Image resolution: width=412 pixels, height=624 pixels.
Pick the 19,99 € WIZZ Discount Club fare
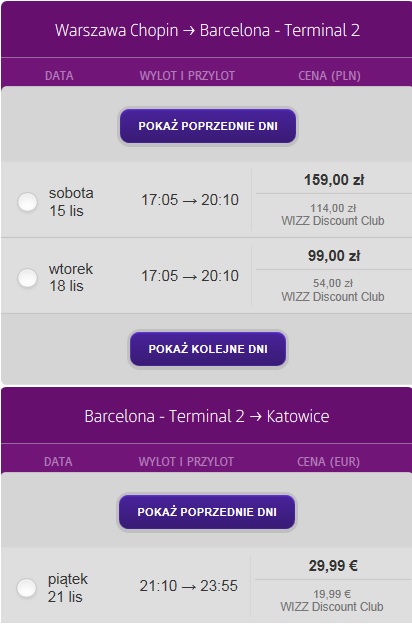tap(332, 600)
